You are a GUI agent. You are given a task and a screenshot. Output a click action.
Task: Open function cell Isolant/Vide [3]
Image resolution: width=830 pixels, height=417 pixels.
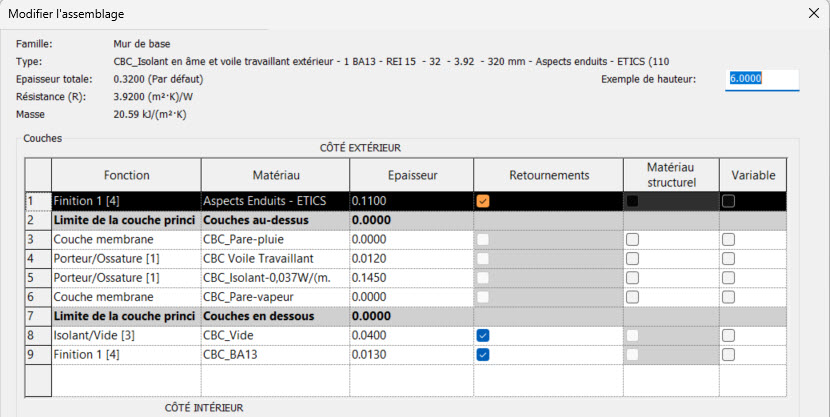(125, 335)
